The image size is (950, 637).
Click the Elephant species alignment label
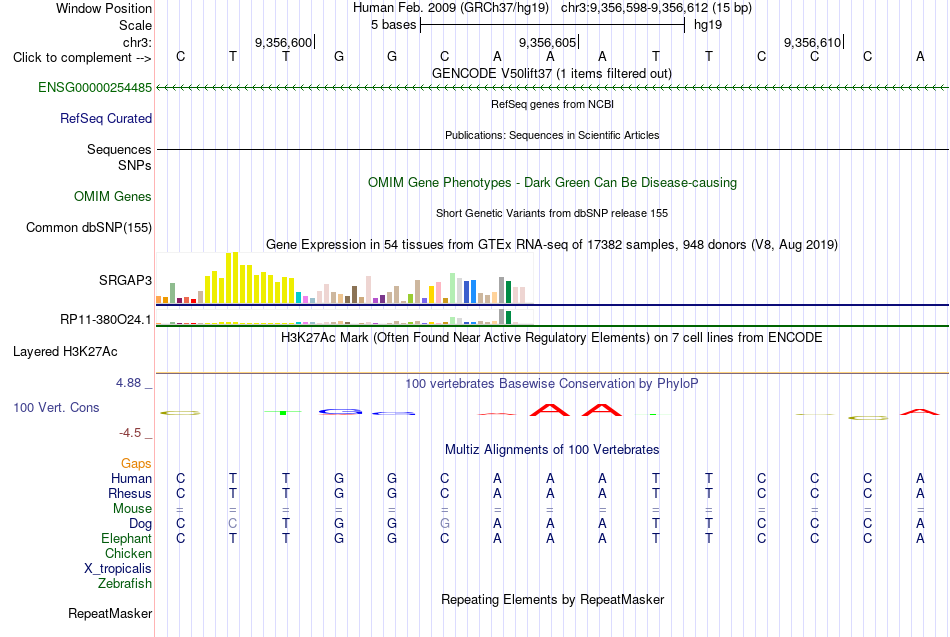point(126,538)
